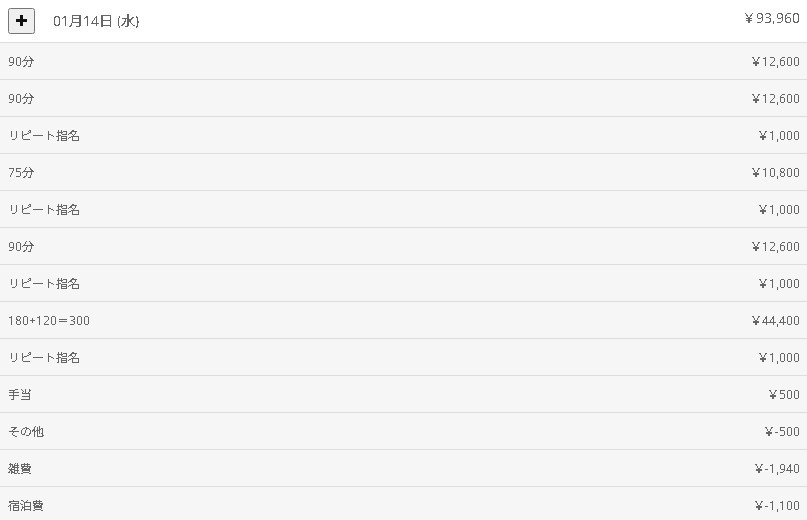Select the 手当 row label
This screenshot has width=807, height=520.
(20, 395)
